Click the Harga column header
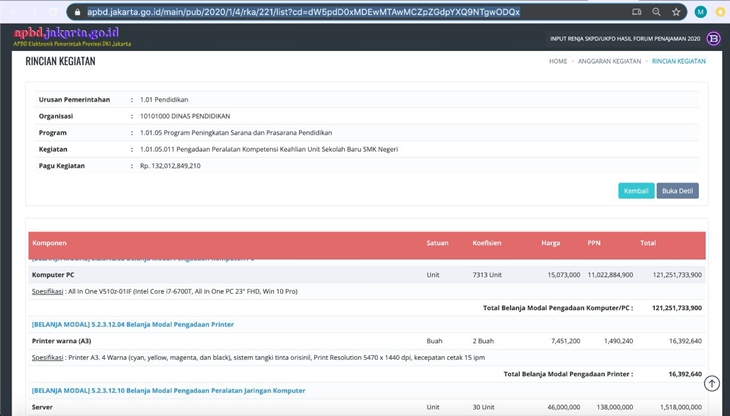730x416 pixels. [550, 243]
